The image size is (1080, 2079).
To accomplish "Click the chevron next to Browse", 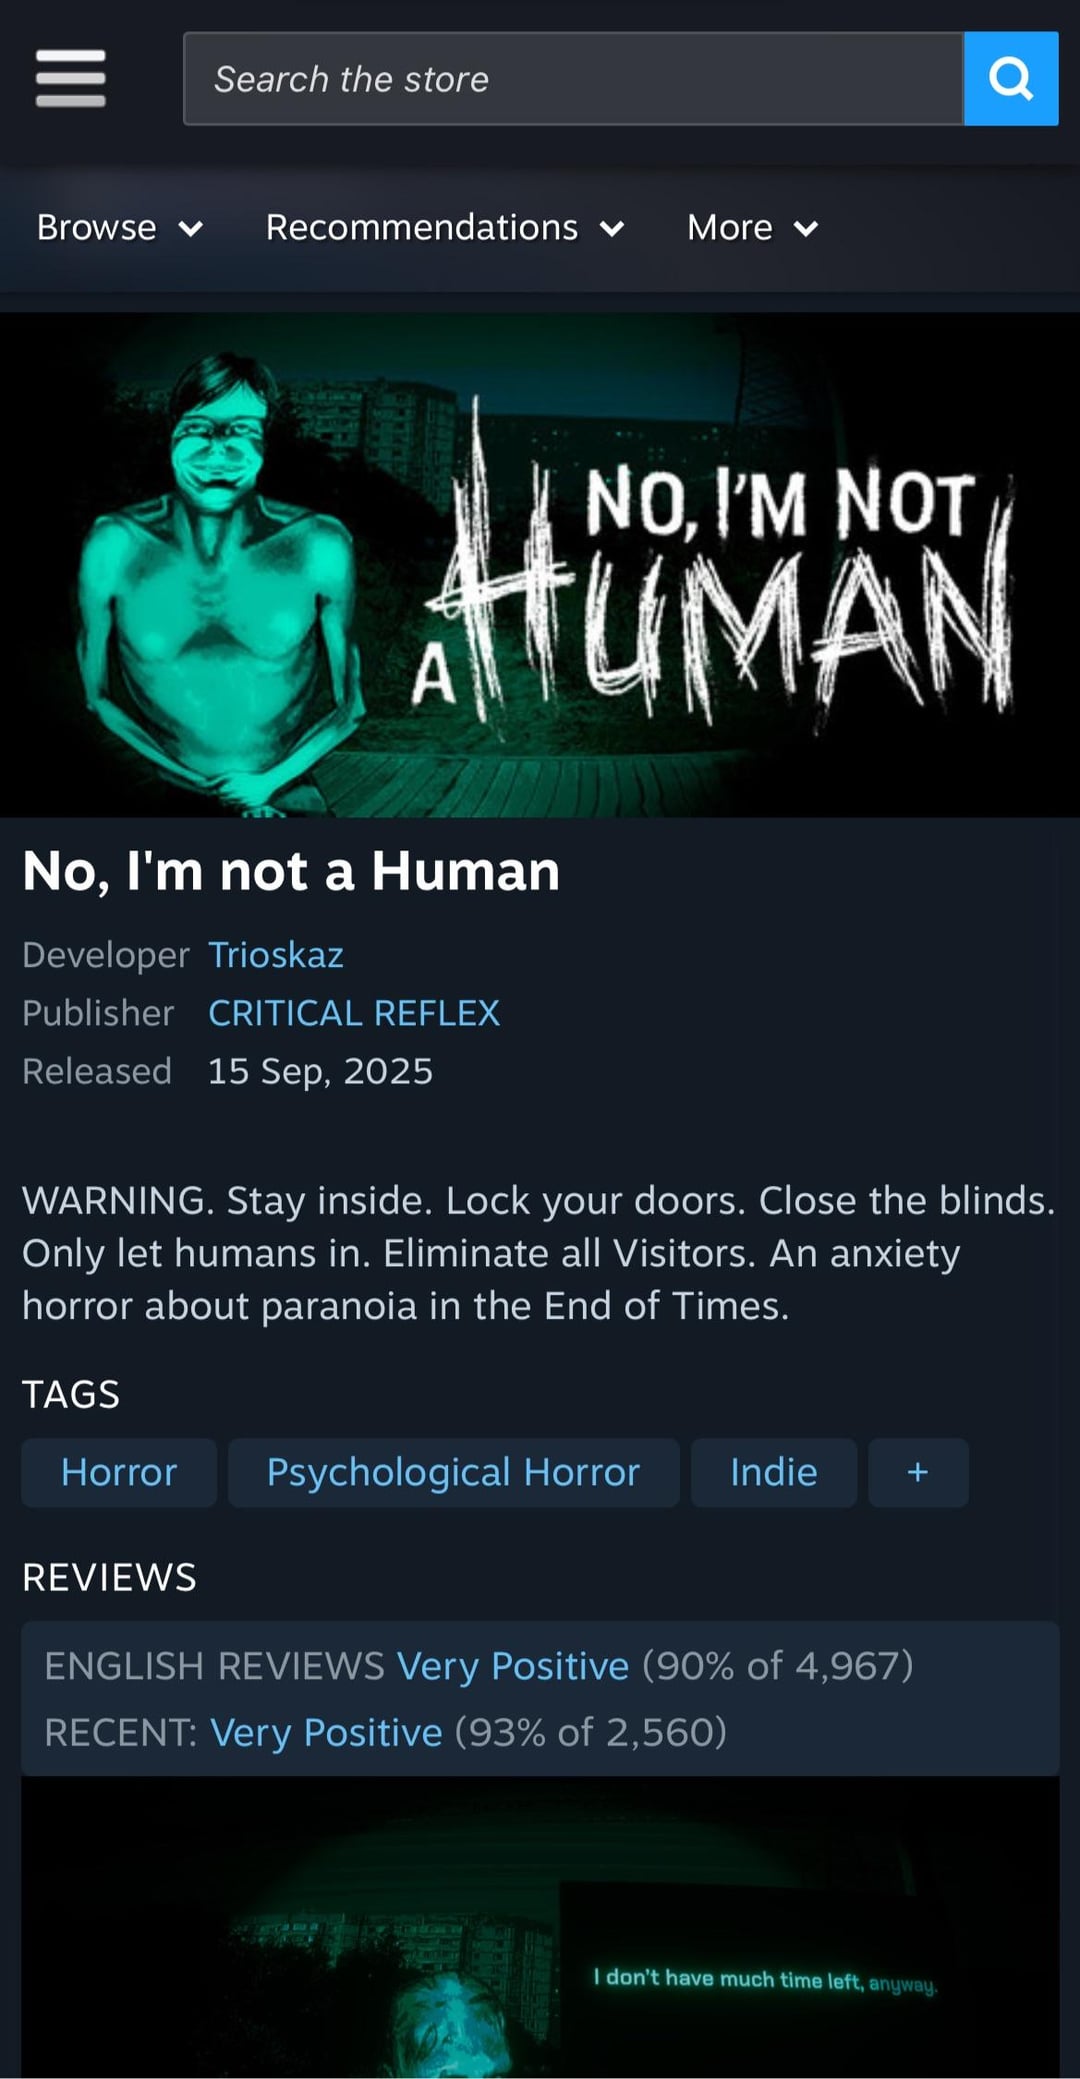I will 191,230.
